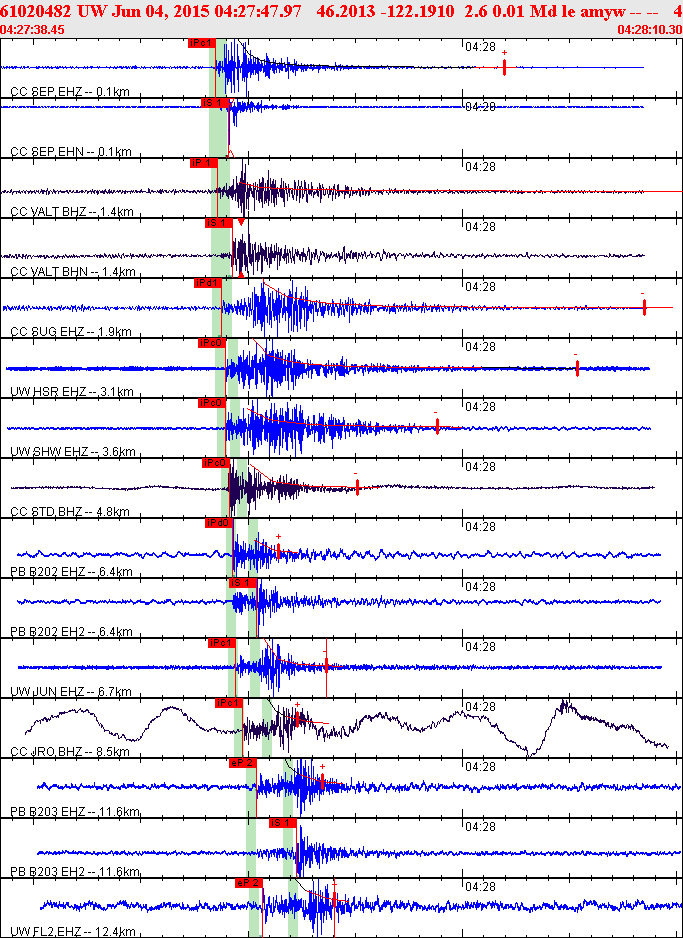The height and width of the screenshot is (938, 683).
Task: Click the window start time 04:27:38.45
Action: point(32,29)
